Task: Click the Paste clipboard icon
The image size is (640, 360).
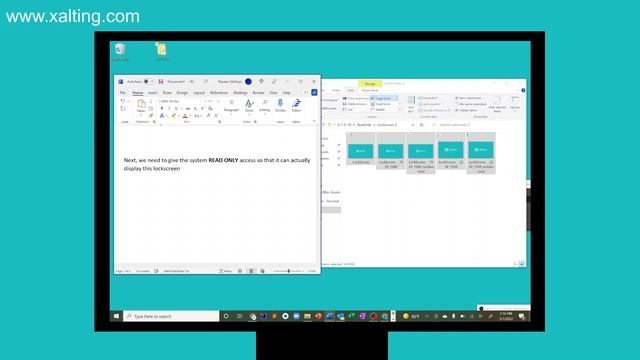Action: [x=141, y=104]
